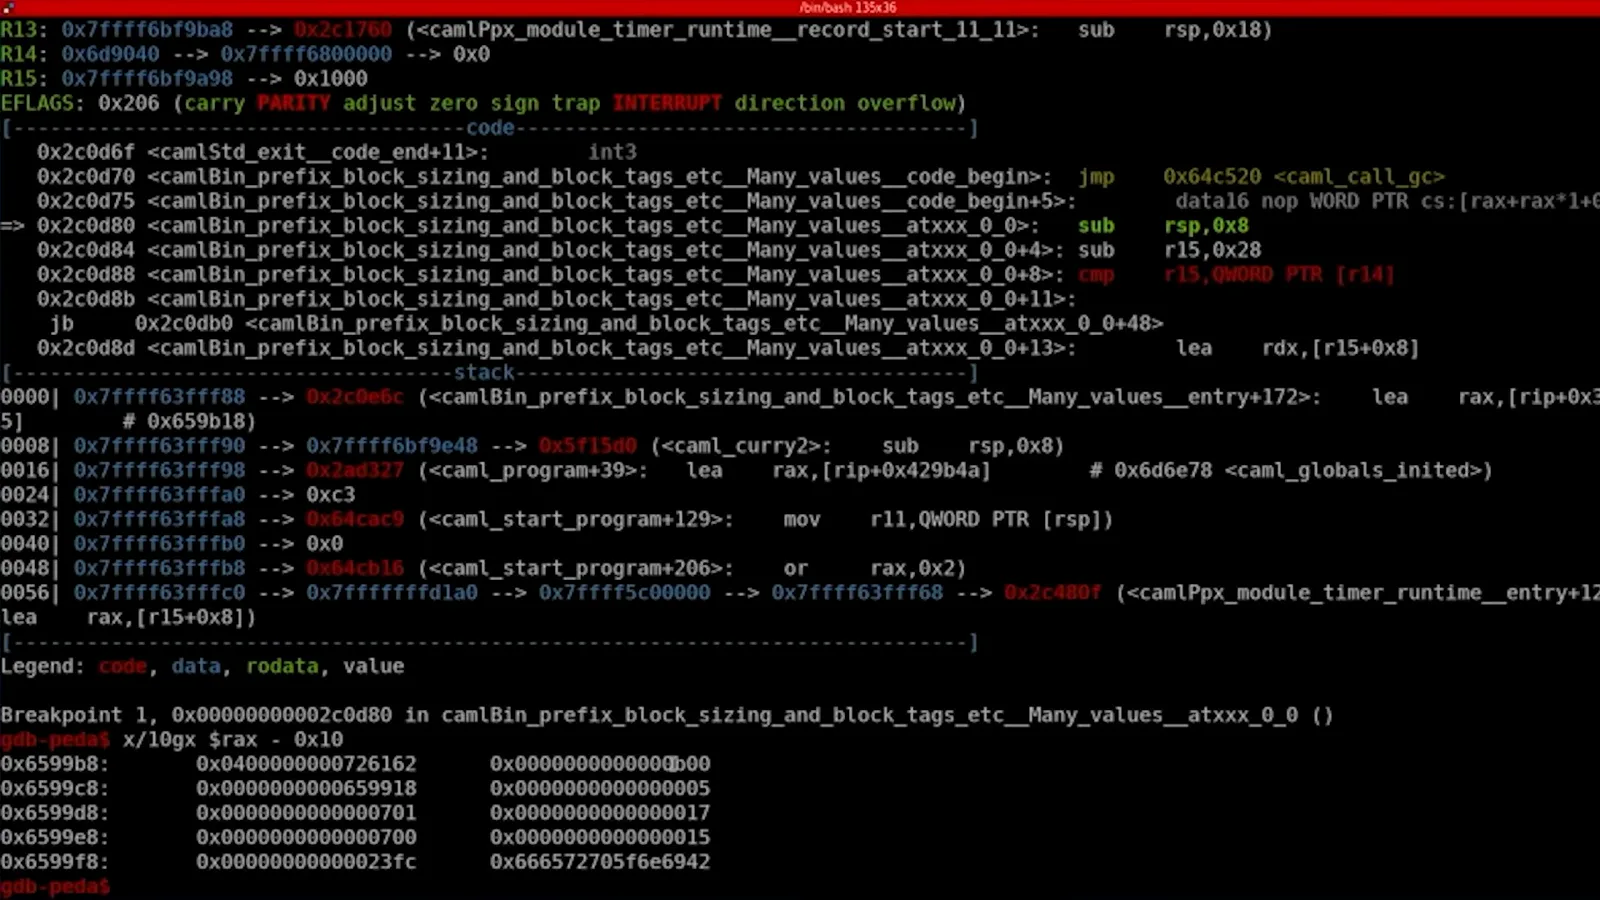
Task: Click the typed command x/10gx $rax - 0x10
Action: tap(233, 740)
